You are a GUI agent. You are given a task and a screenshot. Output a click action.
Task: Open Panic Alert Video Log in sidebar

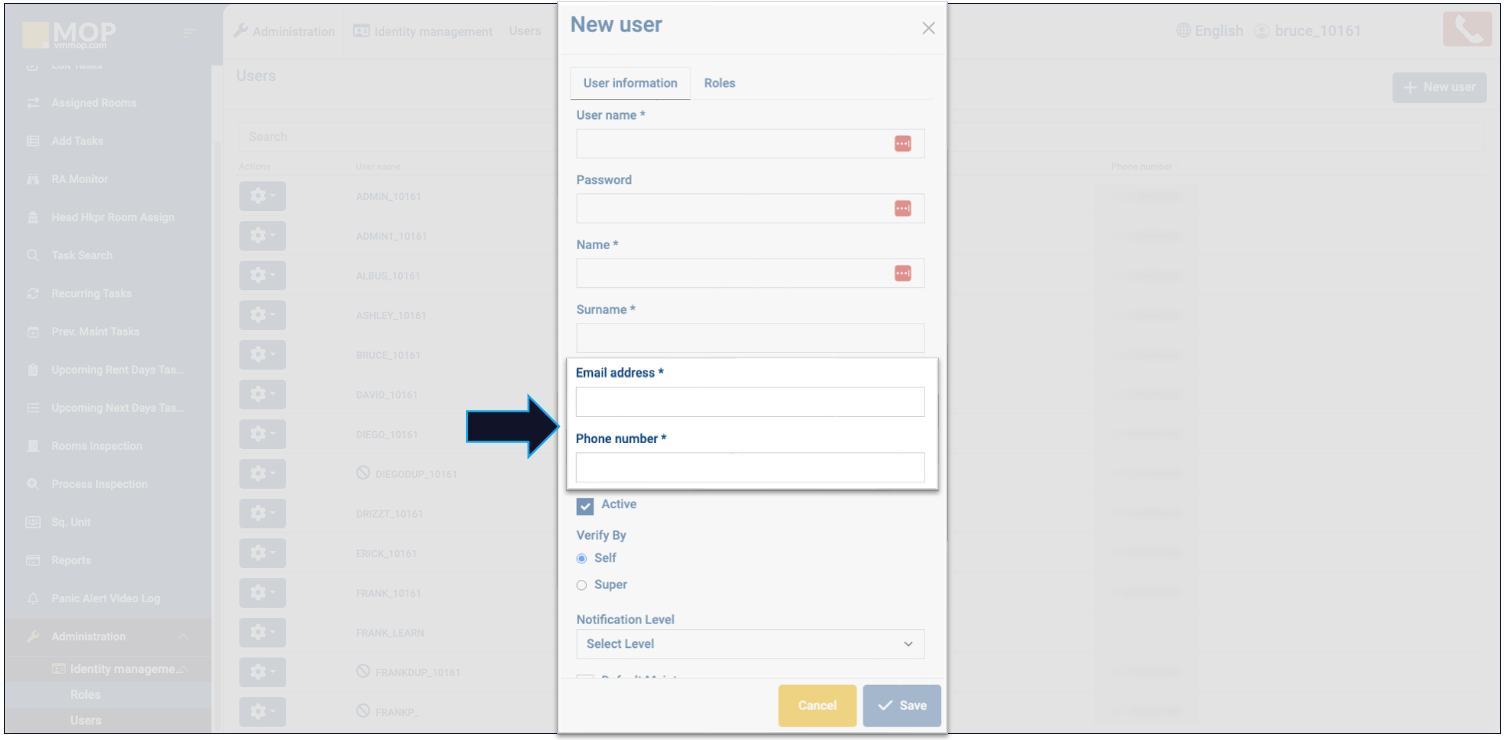pyautogui.click(x=105, y=599)
